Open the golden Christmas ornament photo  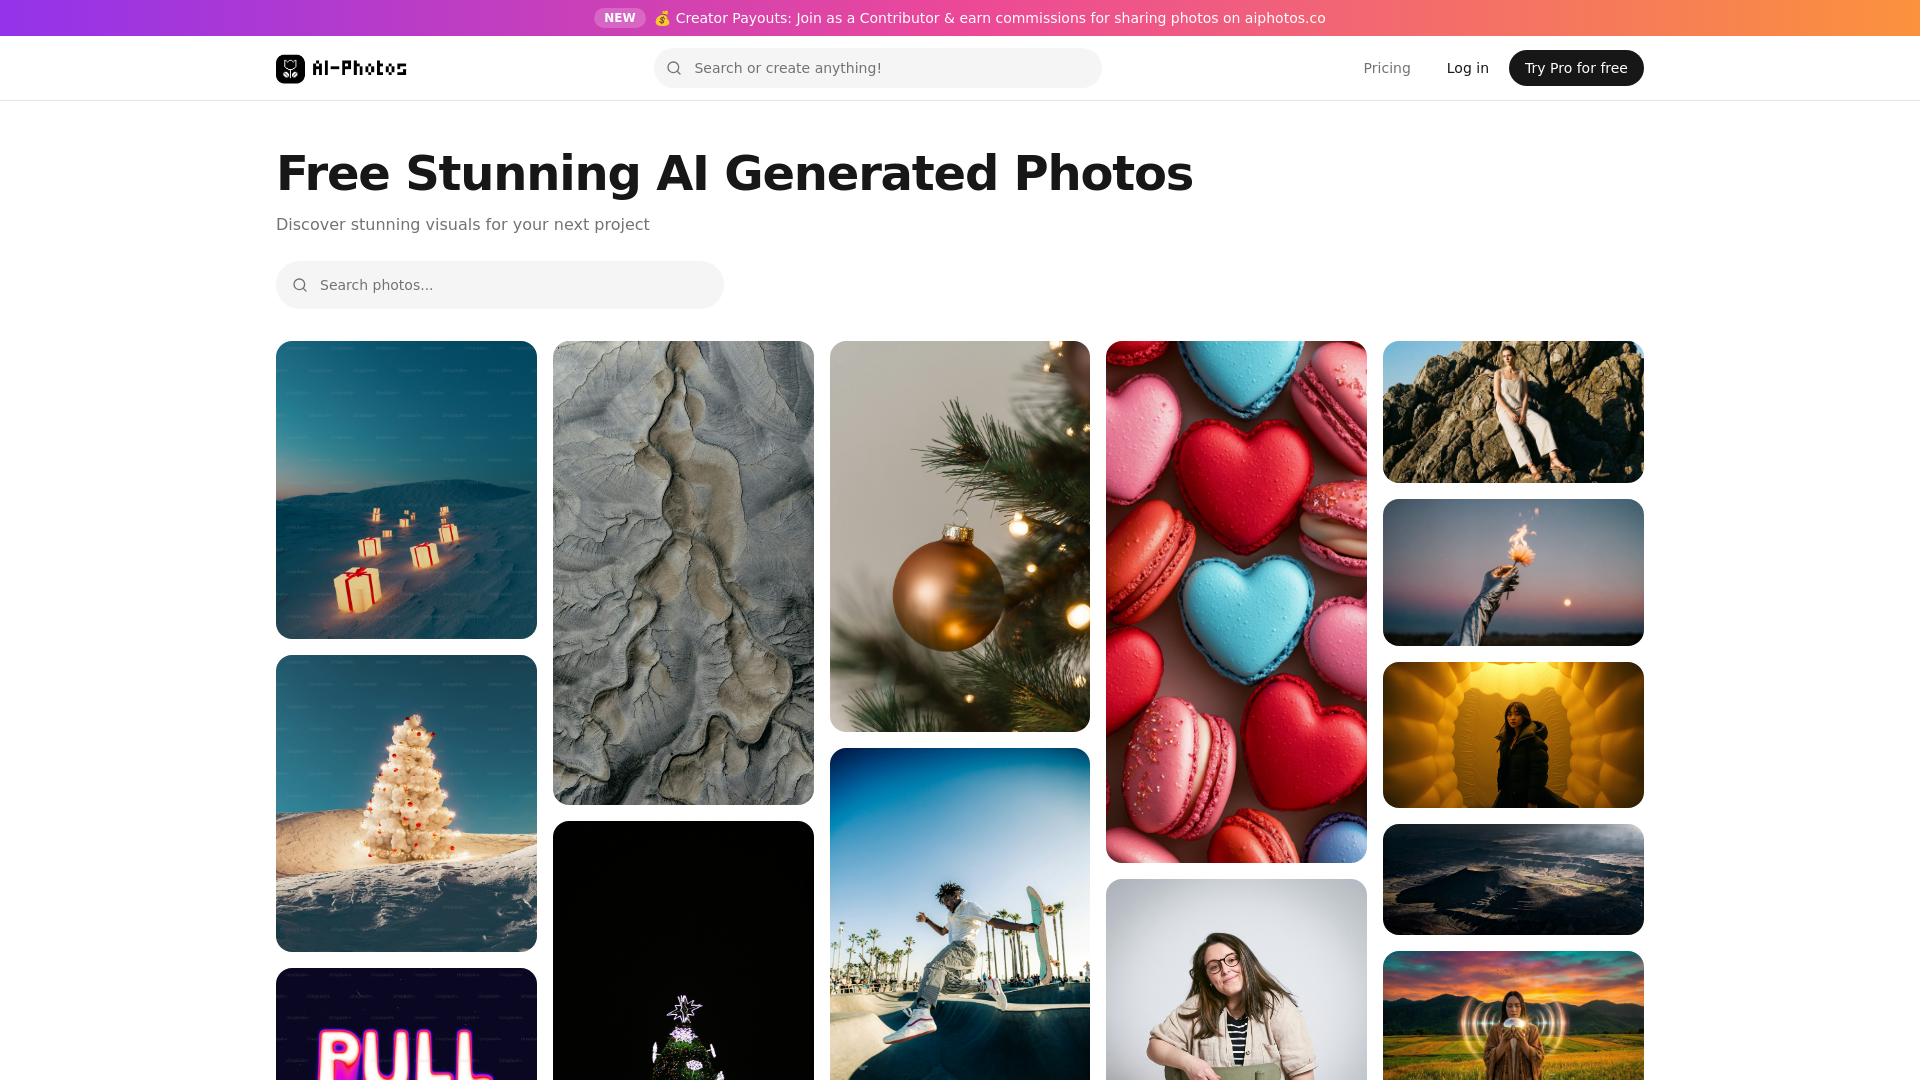(959, 535)
